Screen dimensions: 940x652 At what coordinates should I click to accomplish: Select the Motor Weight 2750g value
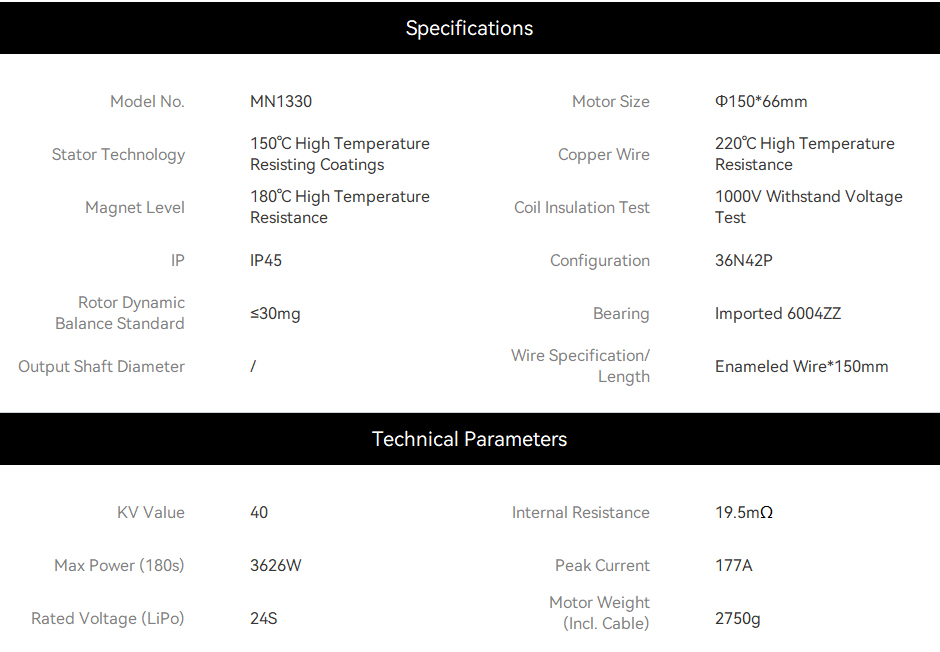tap(737, 618)
